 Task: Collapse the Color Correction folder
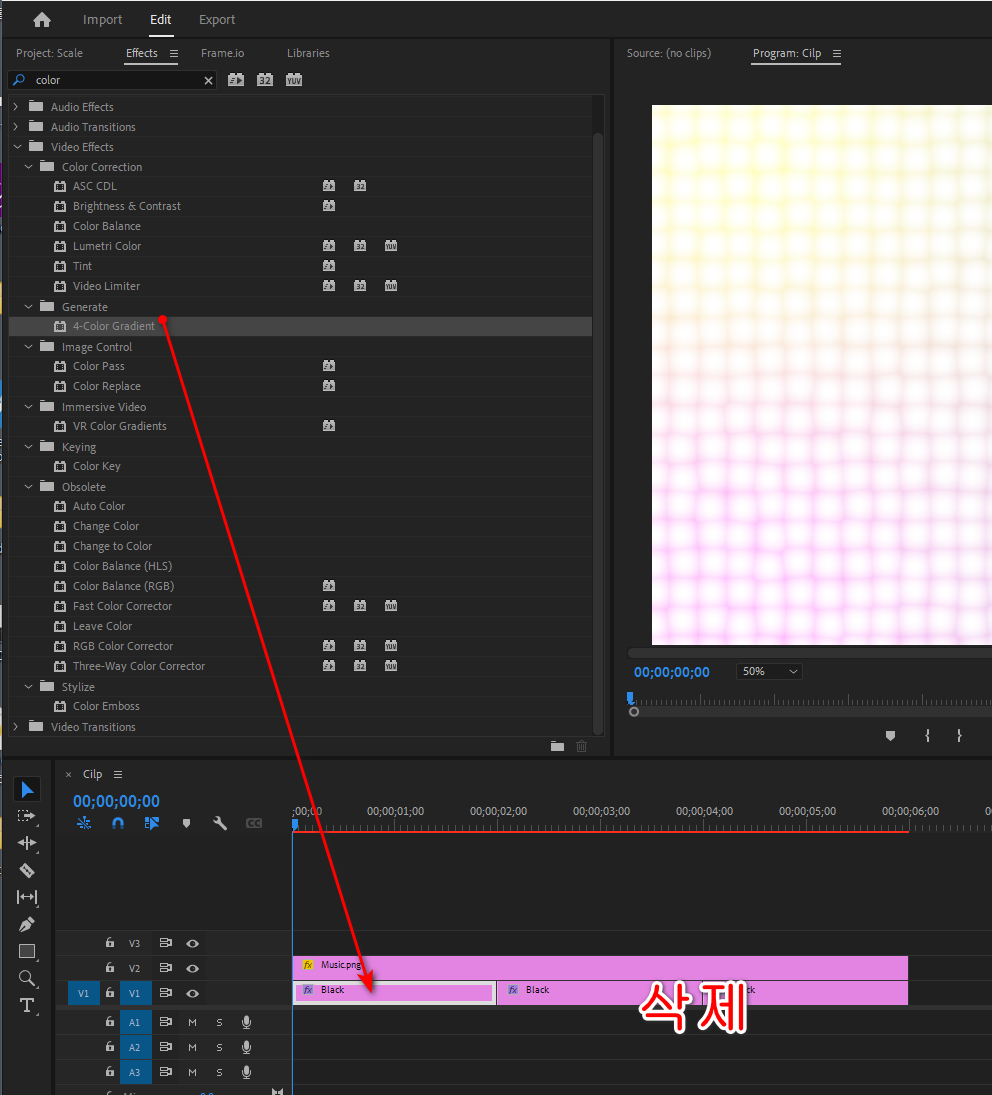(x=29, y=167)
